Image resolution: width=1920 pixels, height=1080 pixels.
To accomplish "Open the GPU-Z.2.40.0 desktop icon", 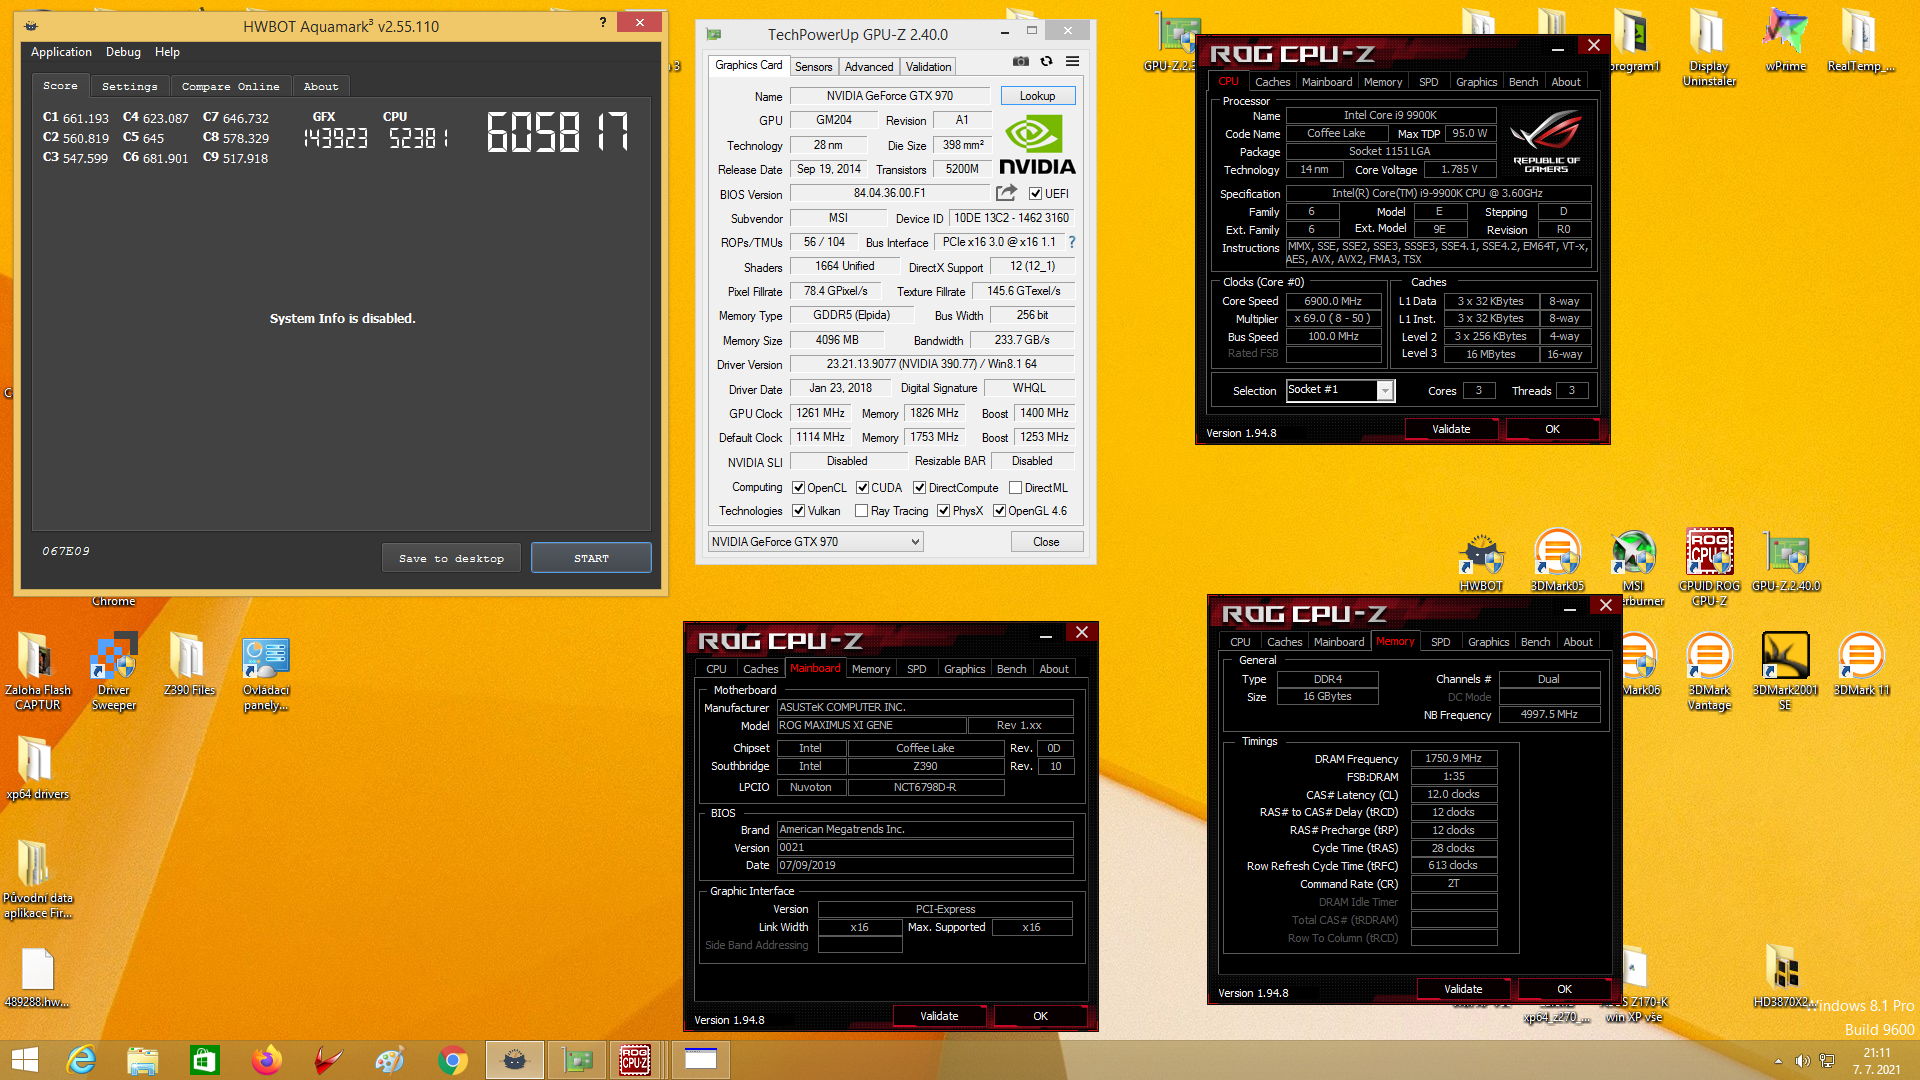I will (x=1786, y=560).
